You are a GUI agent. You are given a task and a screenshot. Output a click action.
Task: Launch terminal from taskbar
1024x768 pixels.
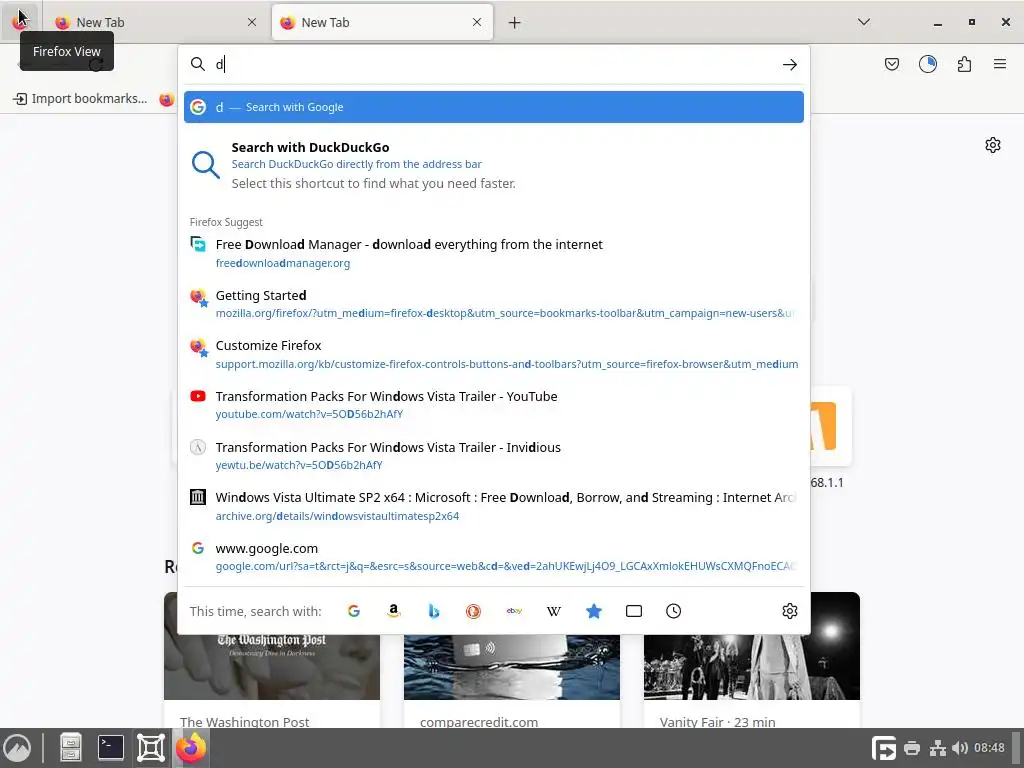[x=110, y=748]
